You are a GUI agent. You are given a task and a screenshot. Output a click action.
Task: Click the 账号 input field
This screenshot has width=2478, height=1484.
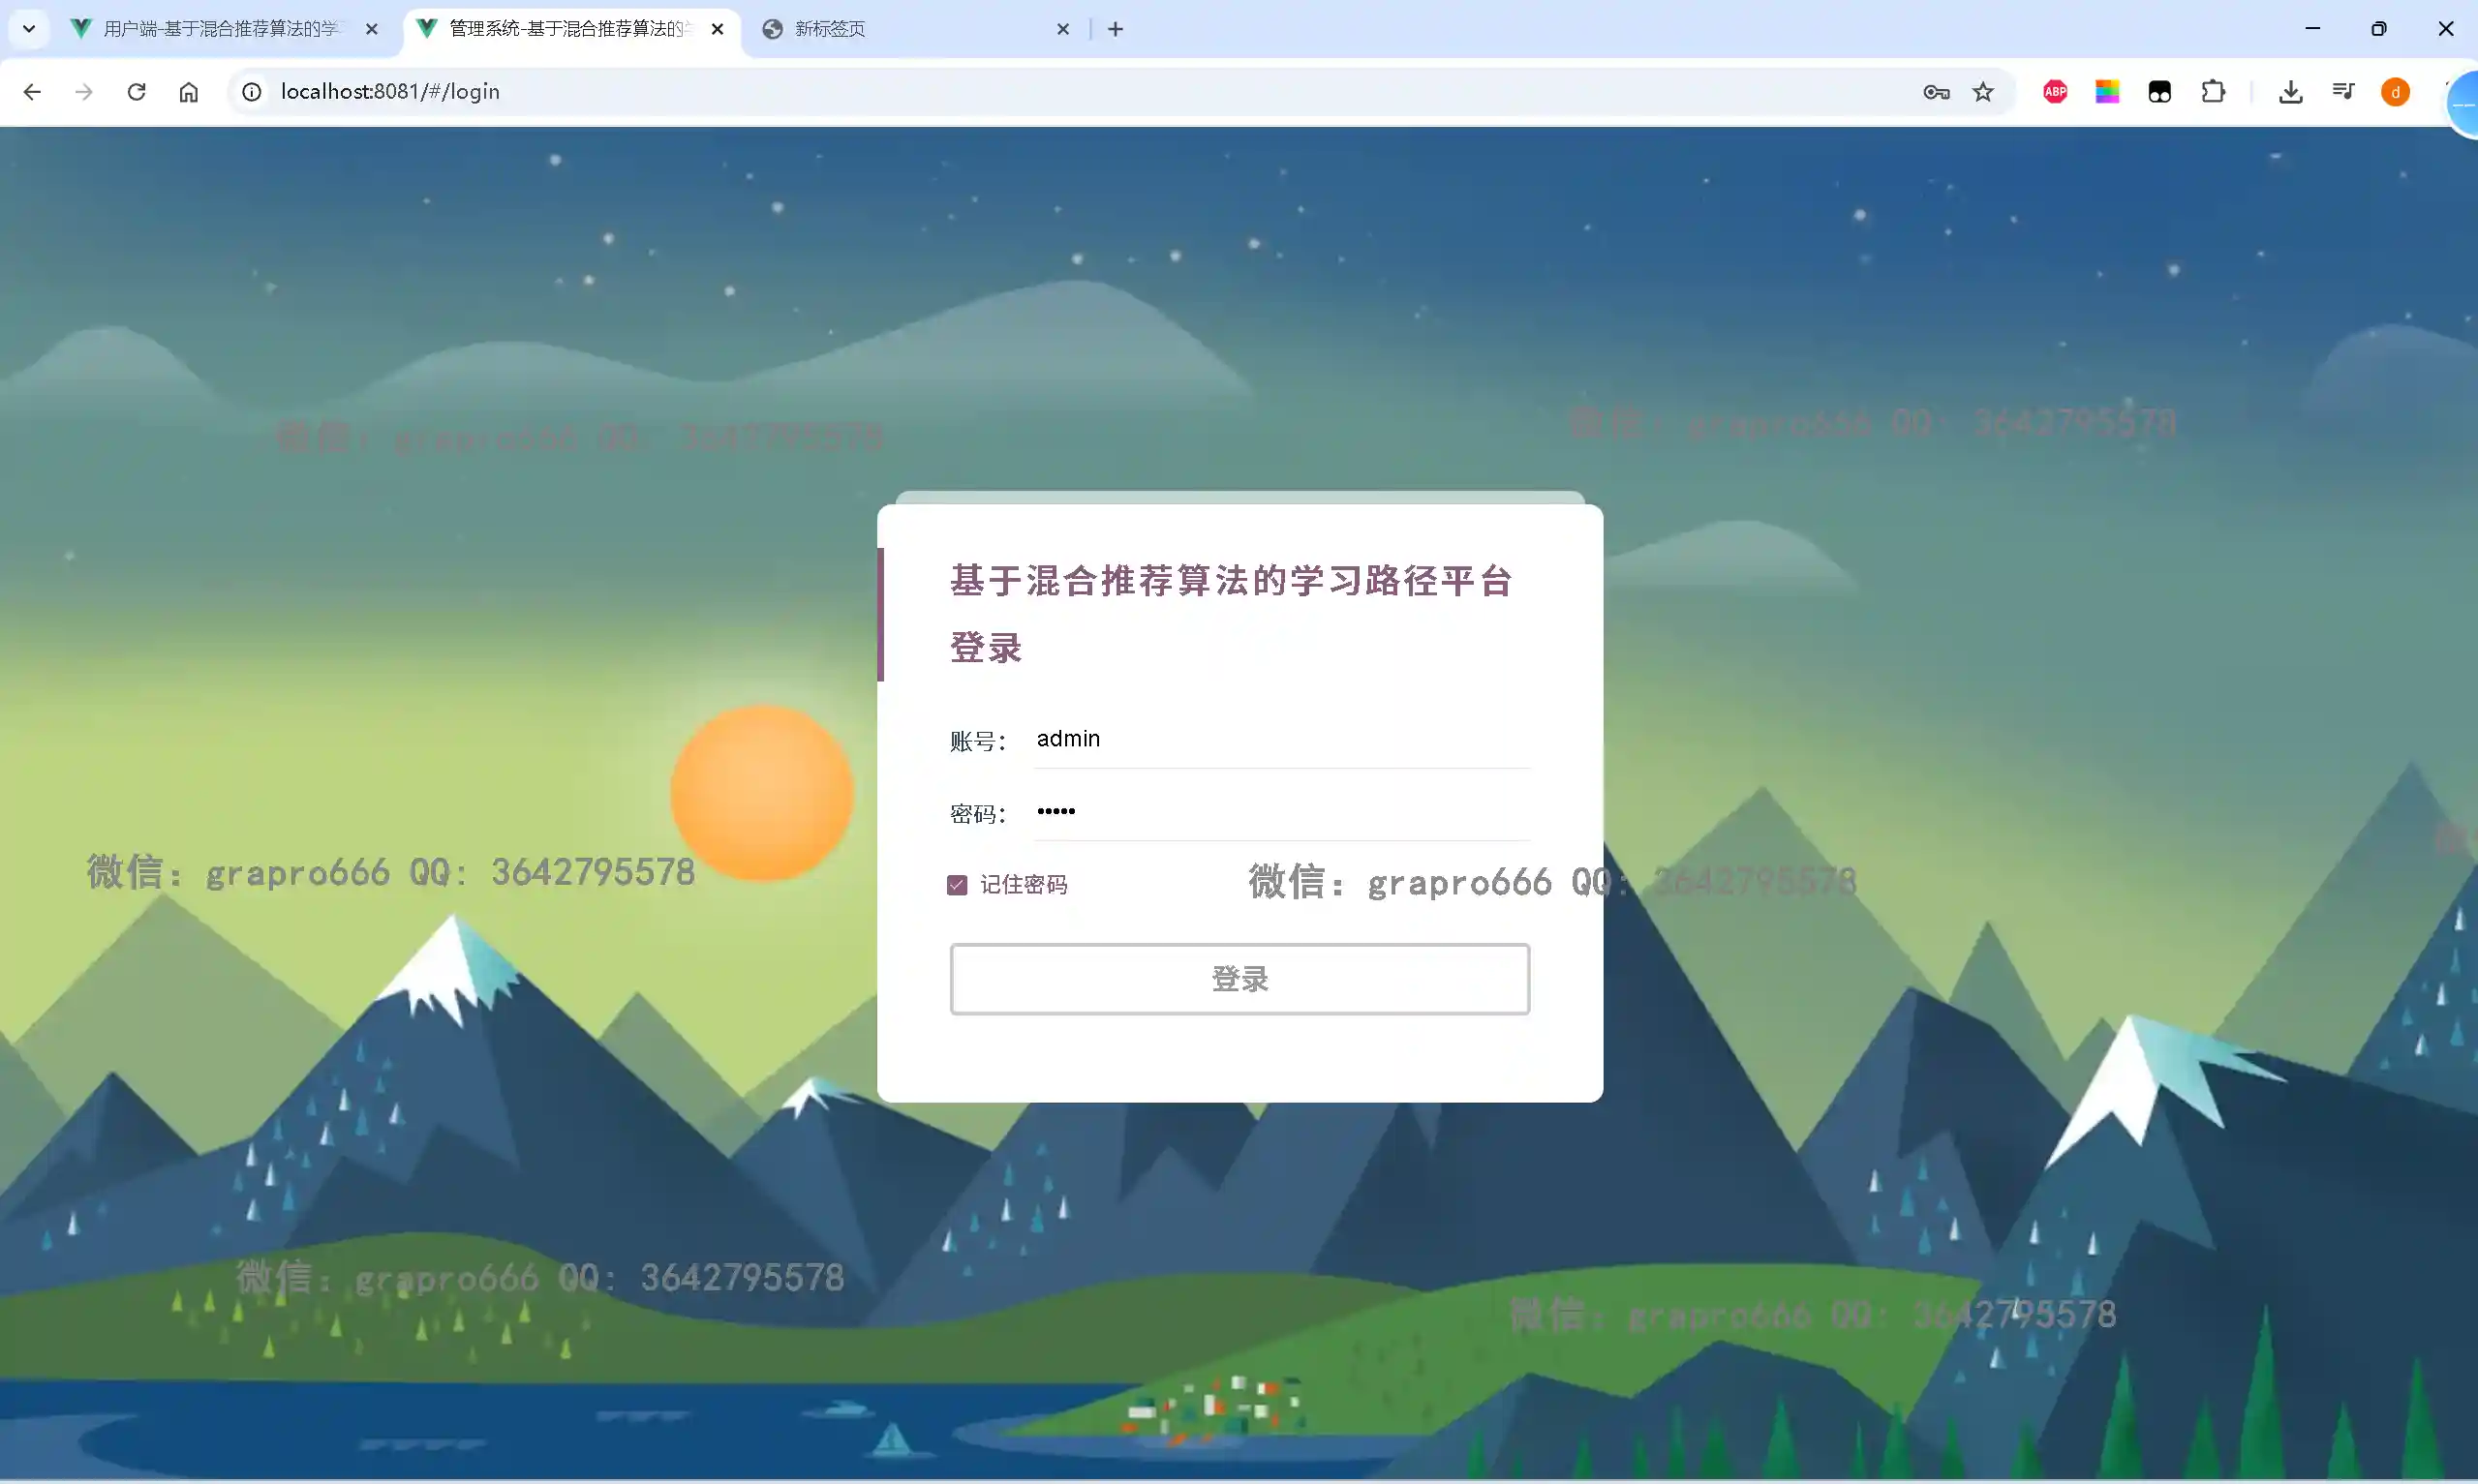tap(1280, 739)
